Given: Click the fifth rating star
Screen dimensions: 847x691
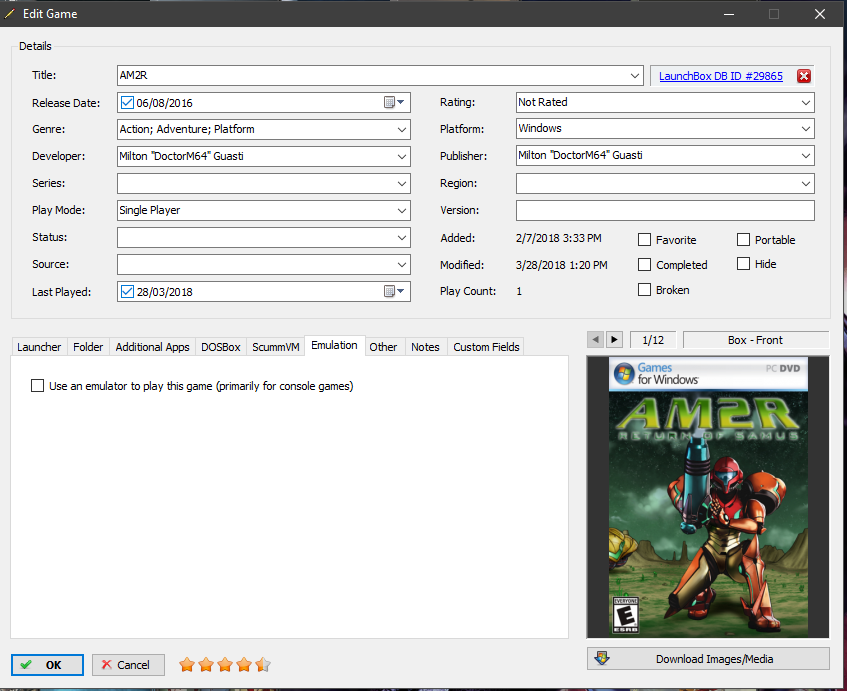Looking at the screenshot, I should tap(263, 665).
